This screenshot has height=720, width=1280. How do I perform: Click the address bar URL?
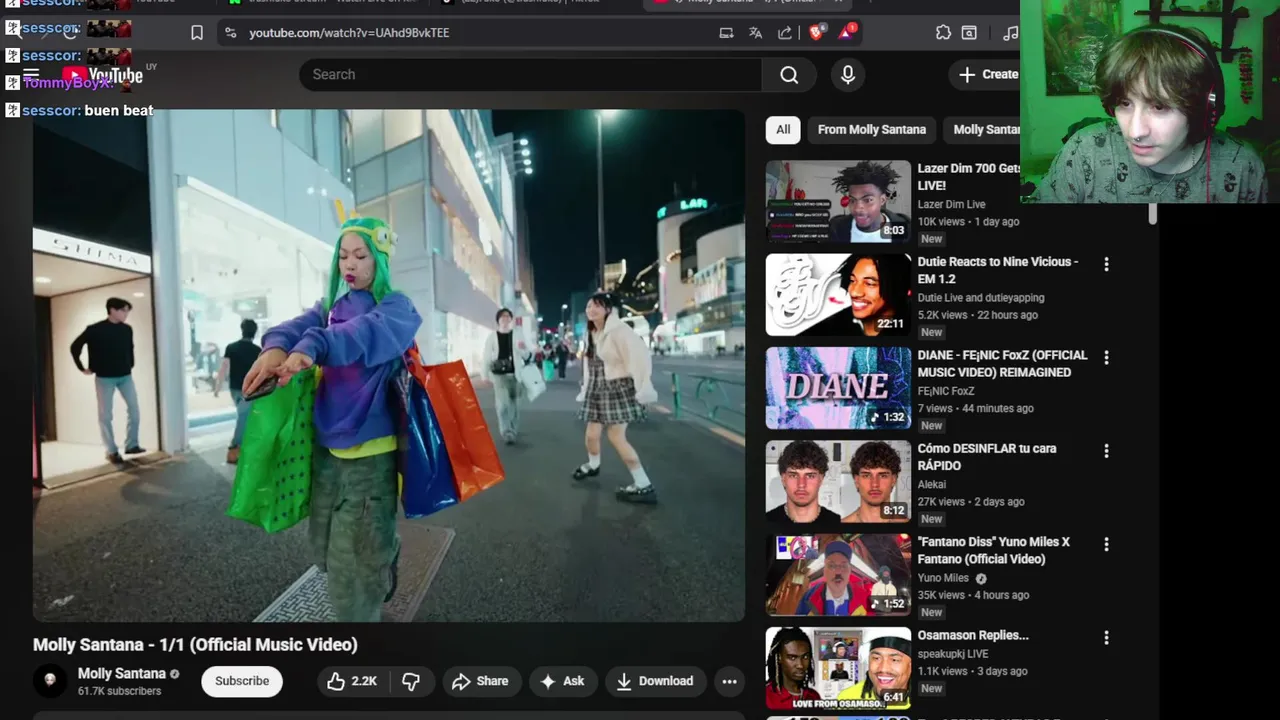(349, 33)
